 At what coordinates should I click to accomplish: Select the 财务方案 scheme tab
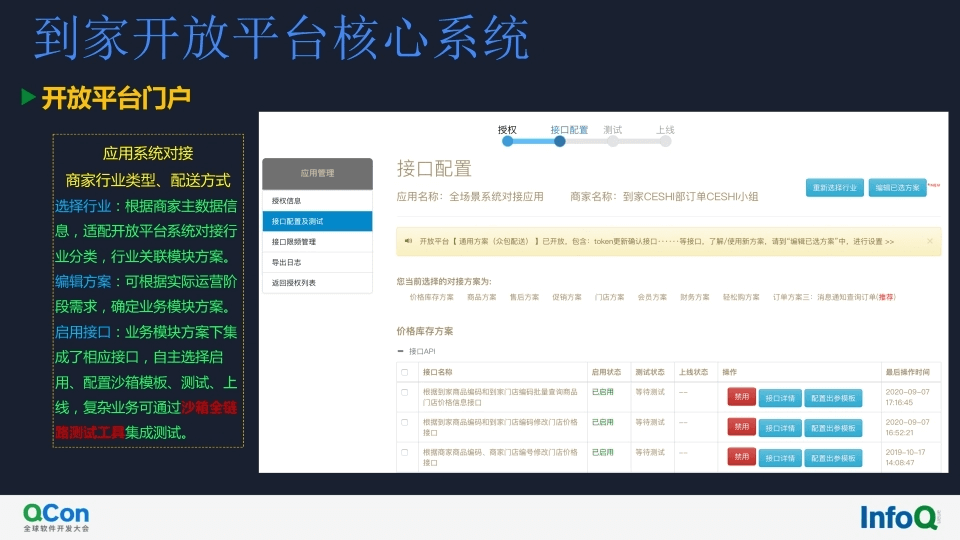[x=695, y=297]
